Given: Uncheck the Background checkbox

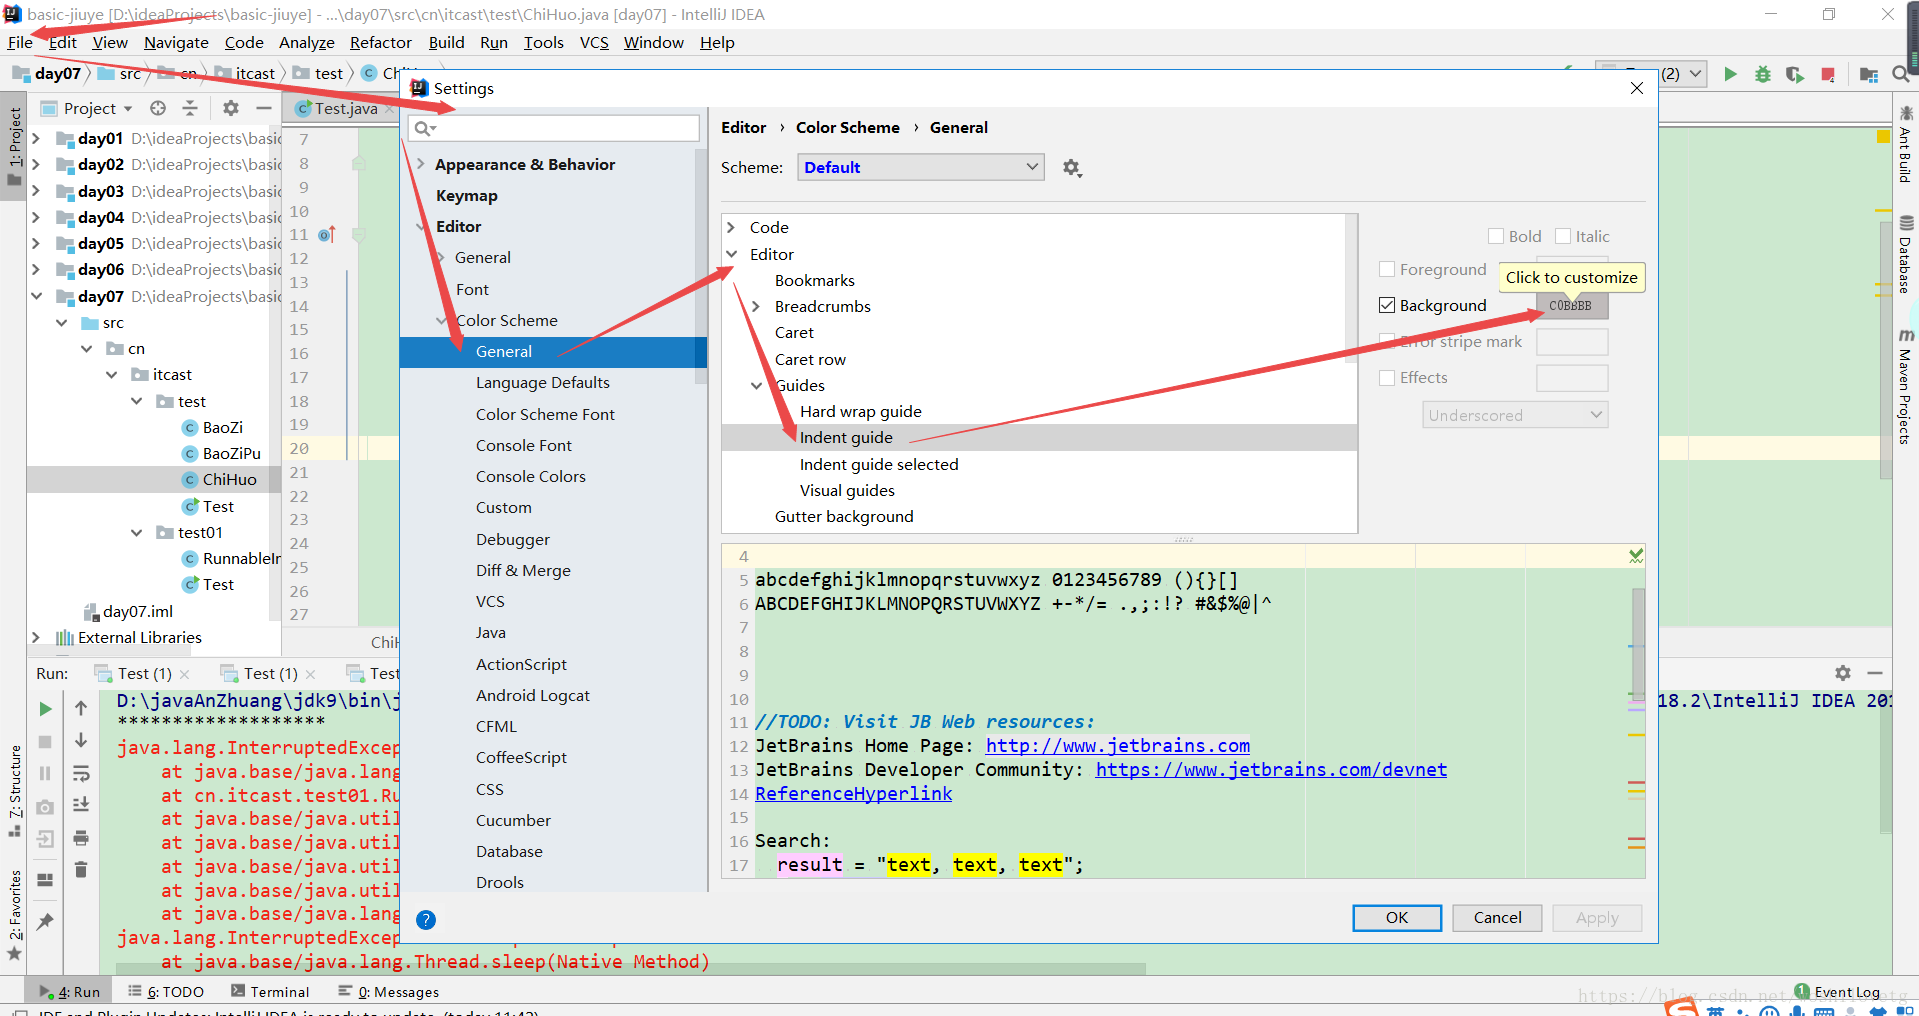Looking at the screenshot, I should point(1387,306).
